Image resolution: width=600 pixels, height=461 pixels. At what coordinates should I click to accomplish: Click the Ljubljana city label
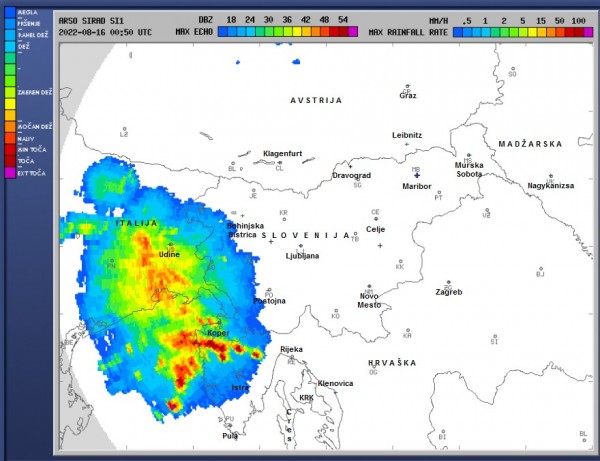click(x=302, y=256)
